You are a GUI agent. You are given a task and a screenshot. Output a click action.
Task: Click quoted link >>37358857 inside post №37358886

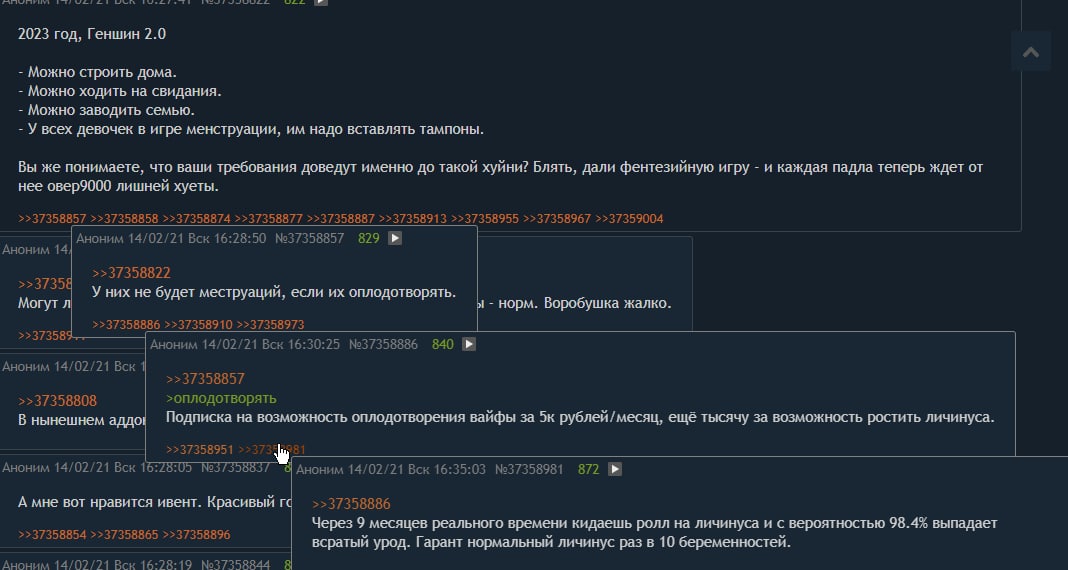(x=205, y=379)
